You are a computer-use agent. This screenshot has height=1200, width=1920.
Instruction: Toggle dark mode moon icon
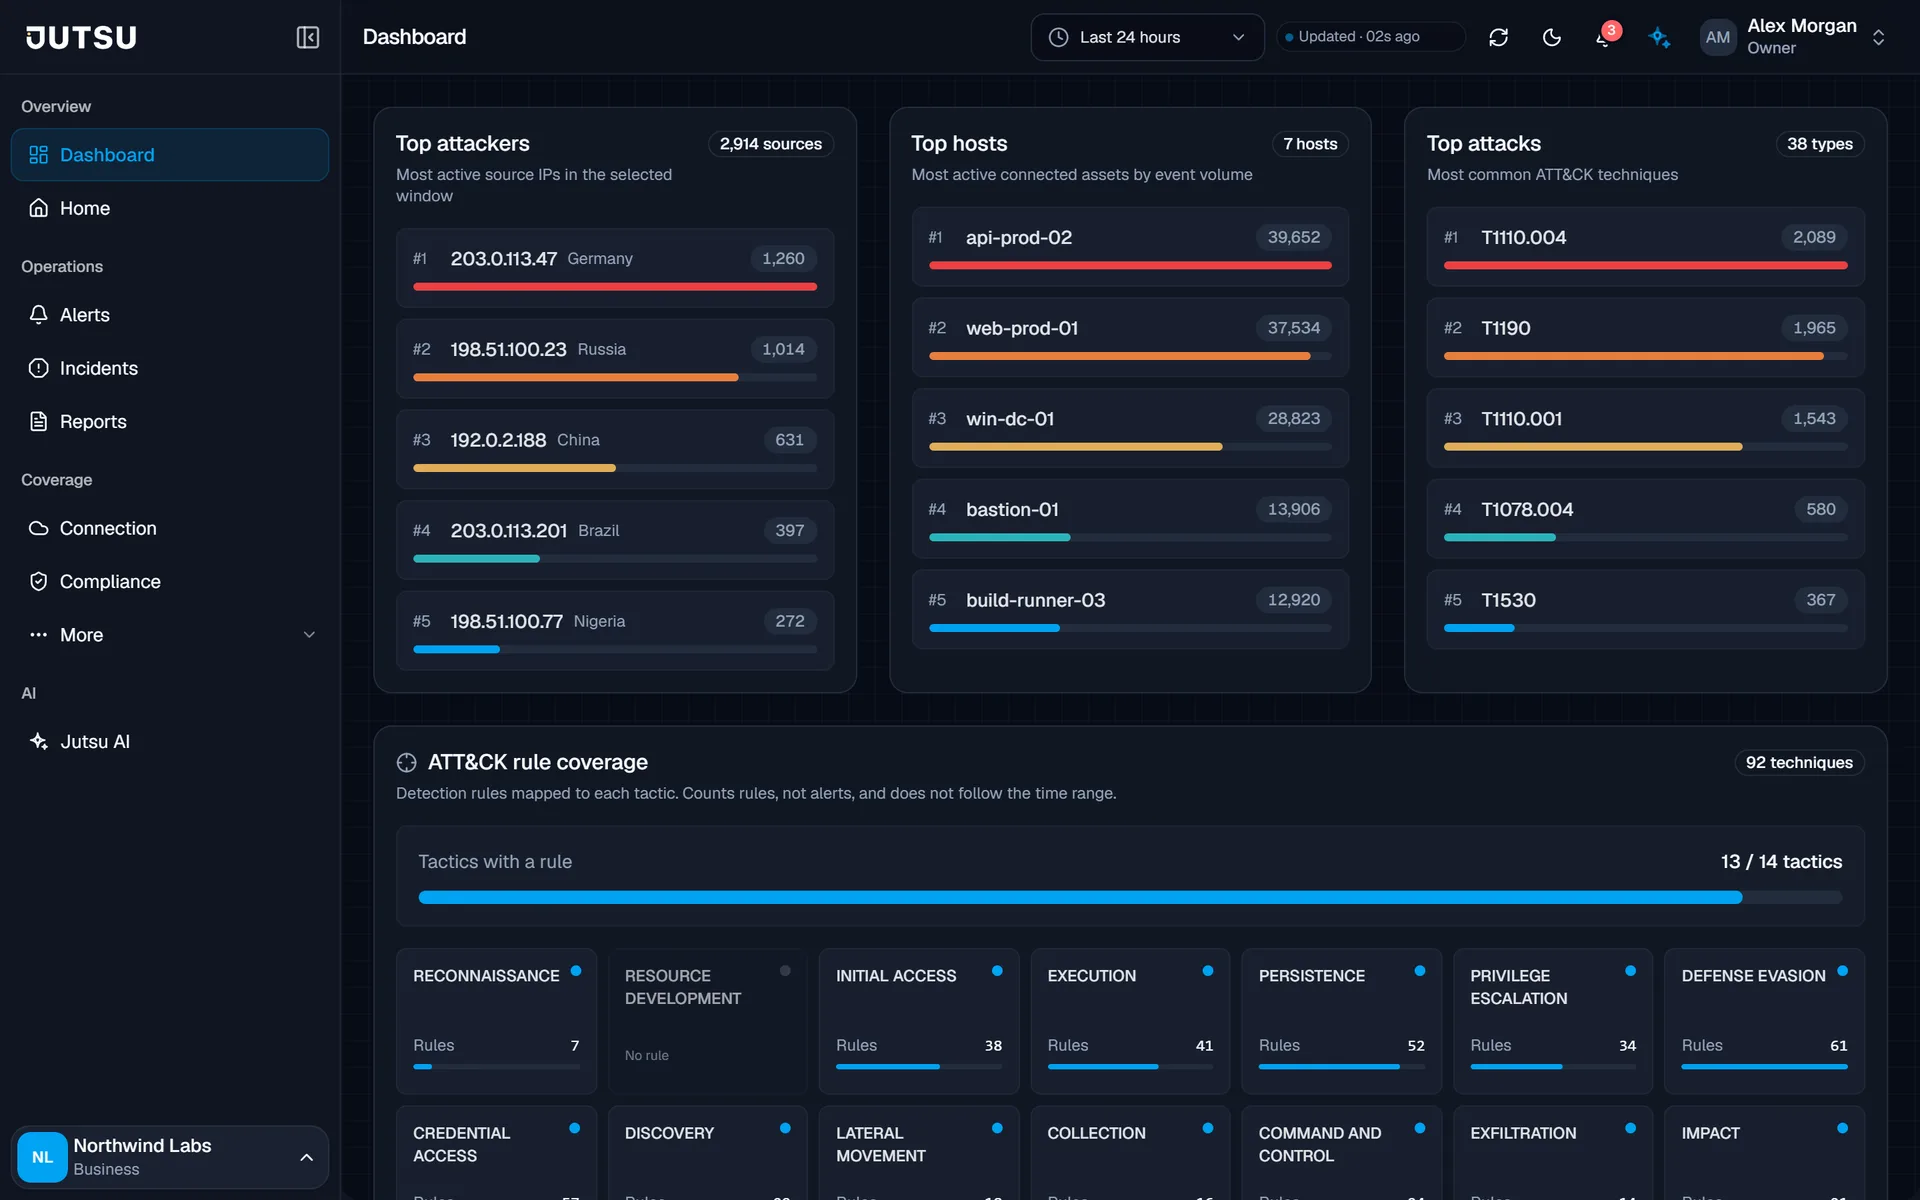coord(1552,37)
